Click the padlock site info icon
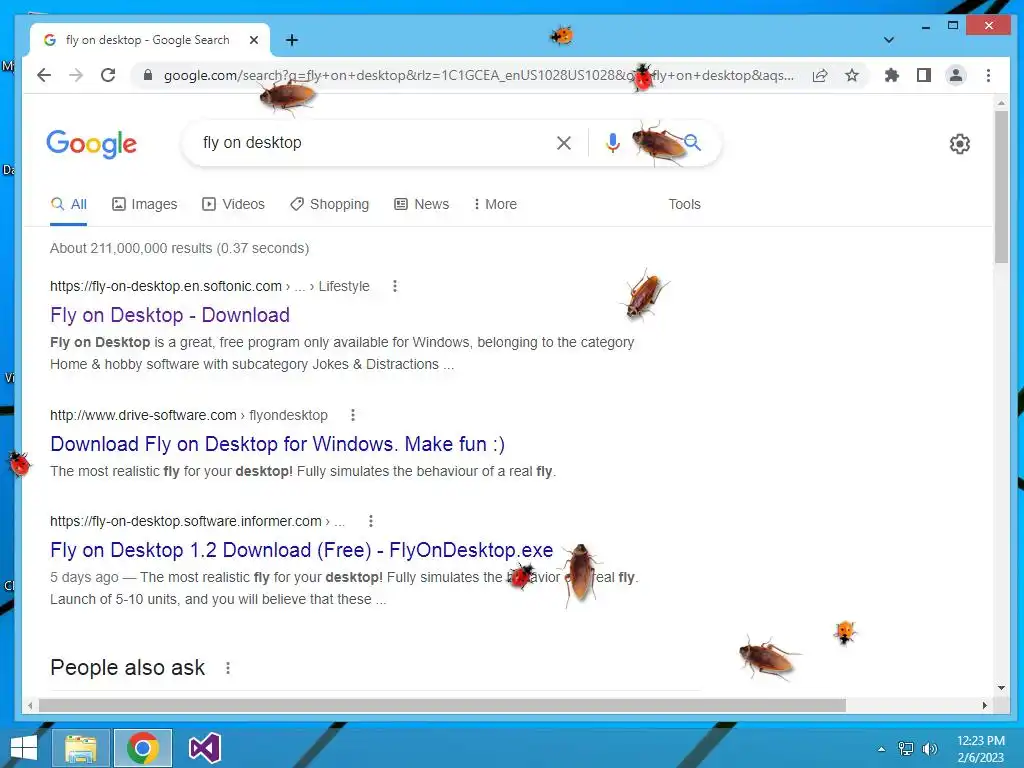The height and width of the screenshot is (768, 1024). [148, 75]
